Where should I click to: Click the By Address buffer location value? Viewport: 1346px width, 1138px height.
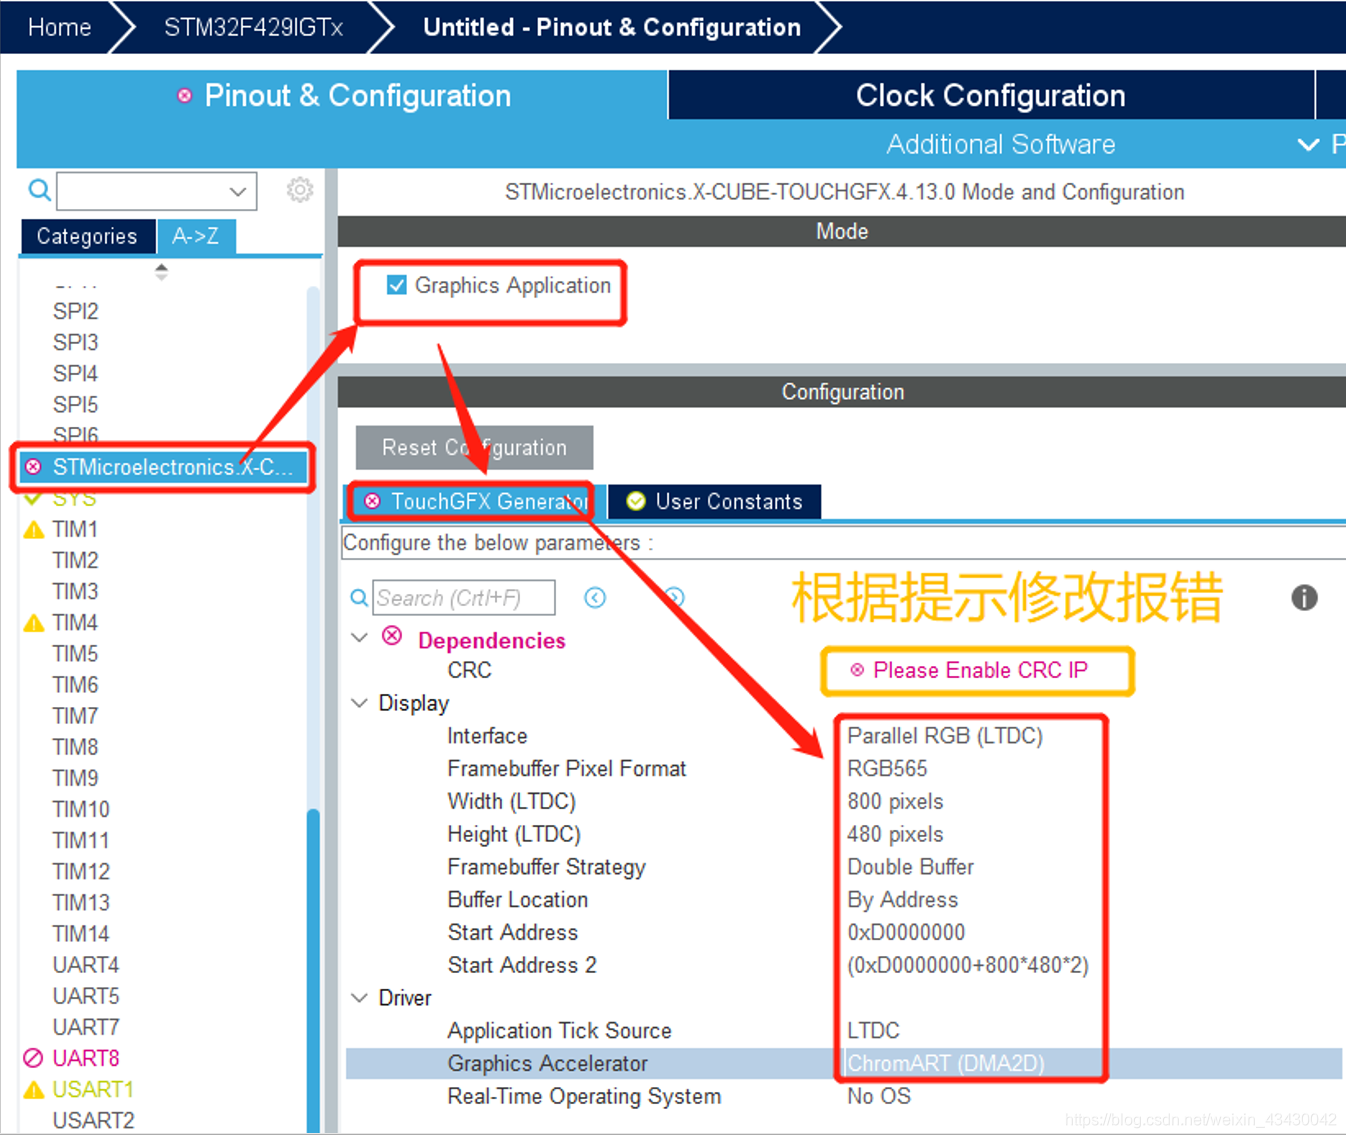tap(903, 900)
